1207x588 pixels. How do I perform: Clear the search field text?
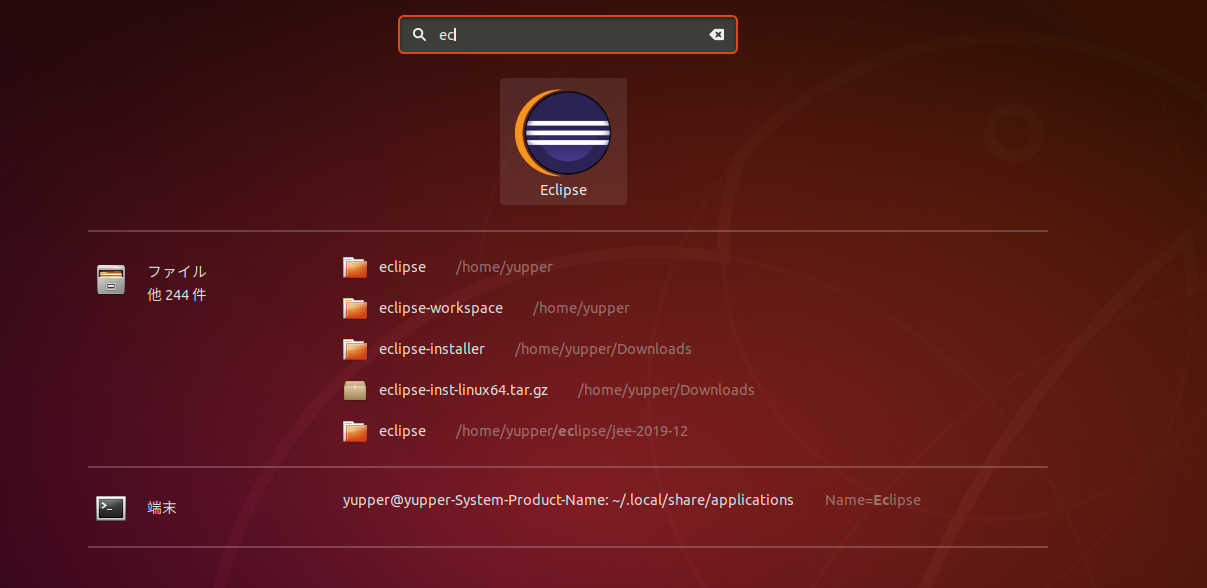tap(716, 35)
